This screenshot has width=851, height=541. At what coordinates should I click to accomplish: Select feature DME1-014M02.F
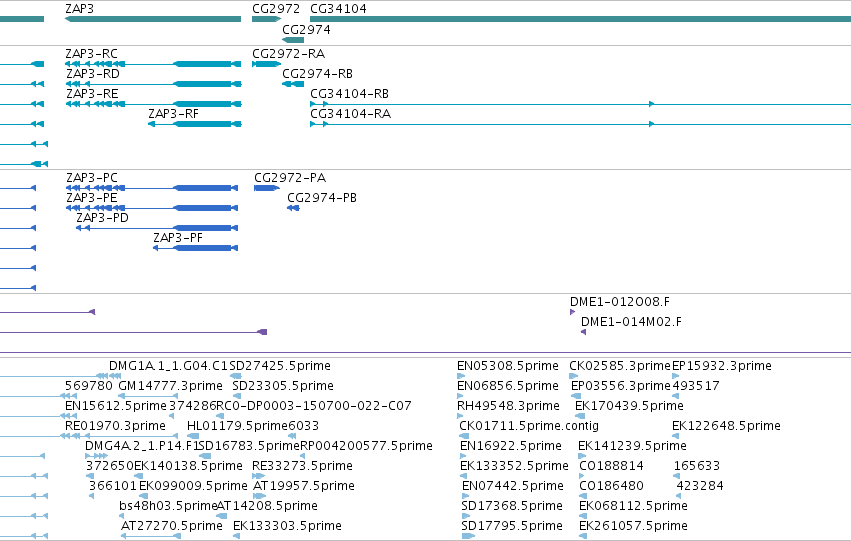point(631,322)
